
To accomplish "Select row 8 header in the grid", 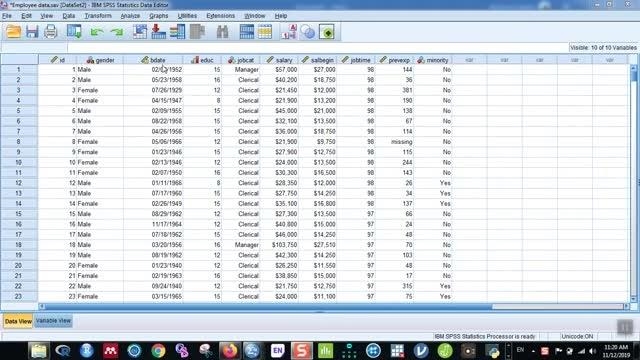I will click(19, 142).
